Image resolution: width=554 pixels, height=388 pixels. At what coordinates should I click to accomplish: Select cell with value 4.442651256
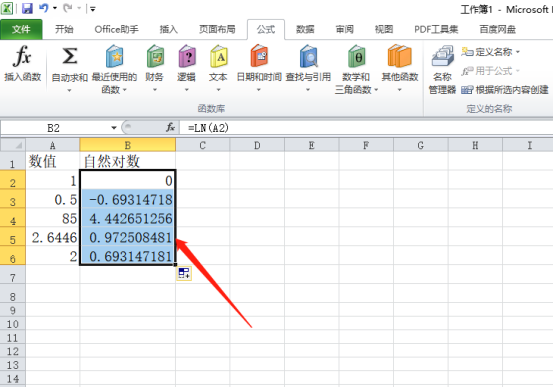click(x=128, y=218)
